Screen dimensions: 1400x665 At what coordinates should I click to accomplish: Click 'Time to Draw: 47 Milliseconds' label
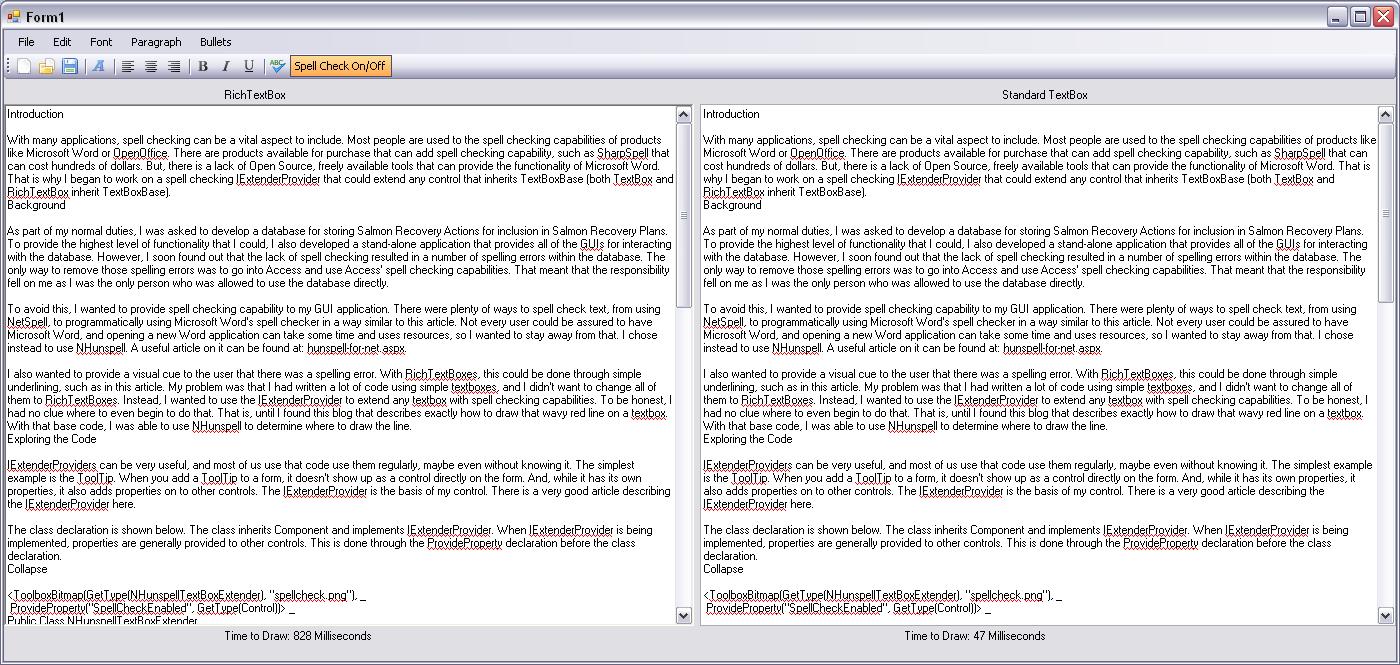click(x=975, y=636)
